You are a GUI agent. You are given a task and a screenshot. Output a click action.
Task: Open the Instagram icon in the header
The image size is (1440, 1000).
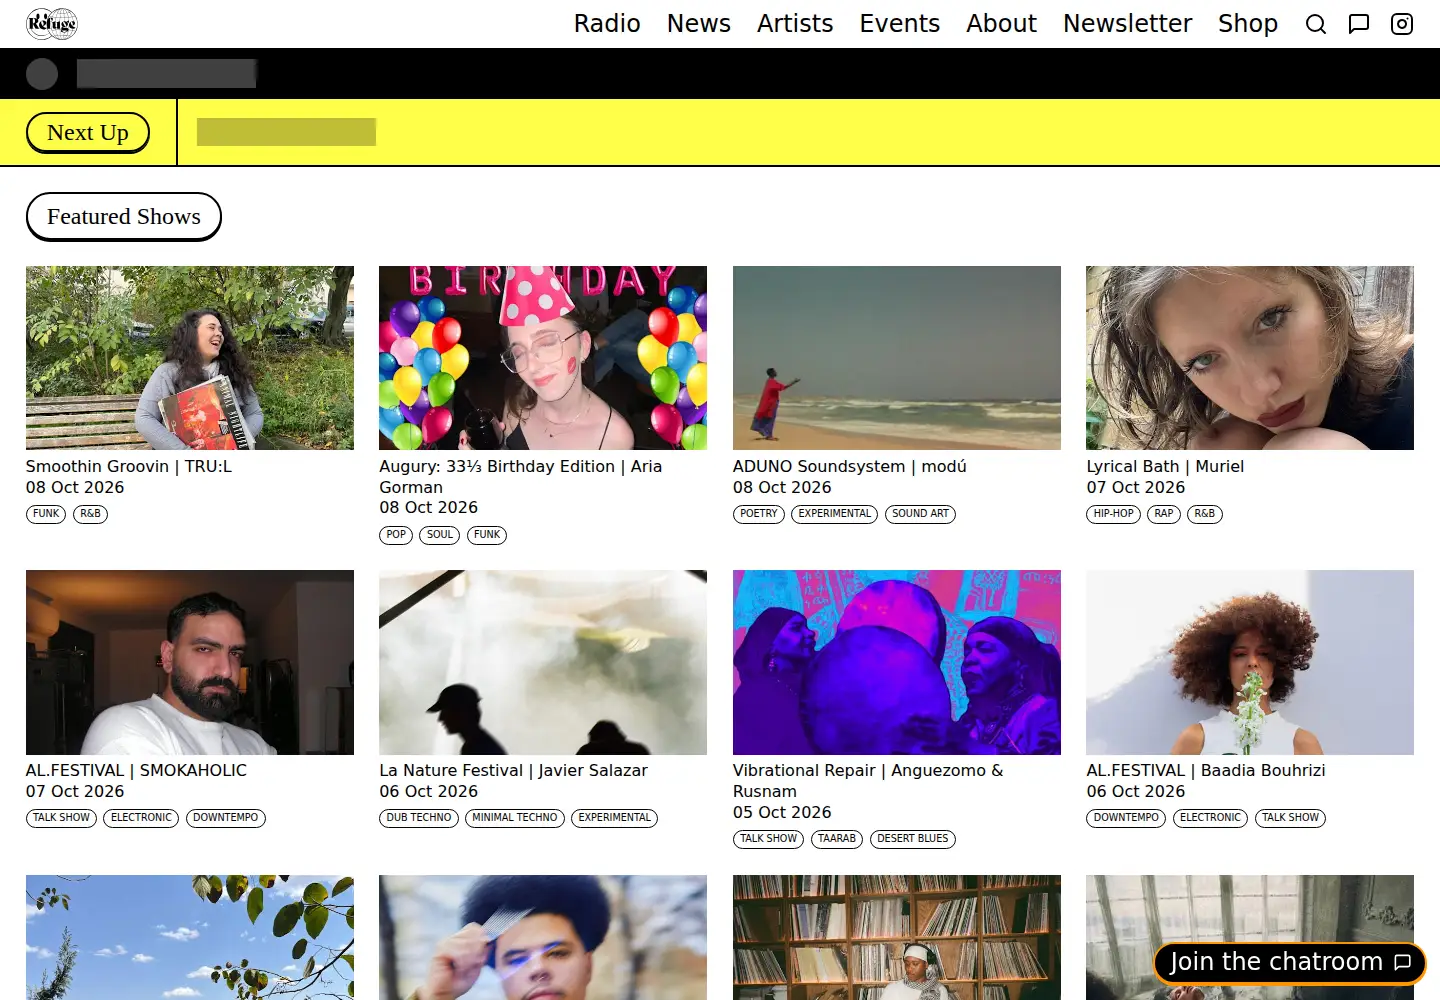(x=1402, y=24)
